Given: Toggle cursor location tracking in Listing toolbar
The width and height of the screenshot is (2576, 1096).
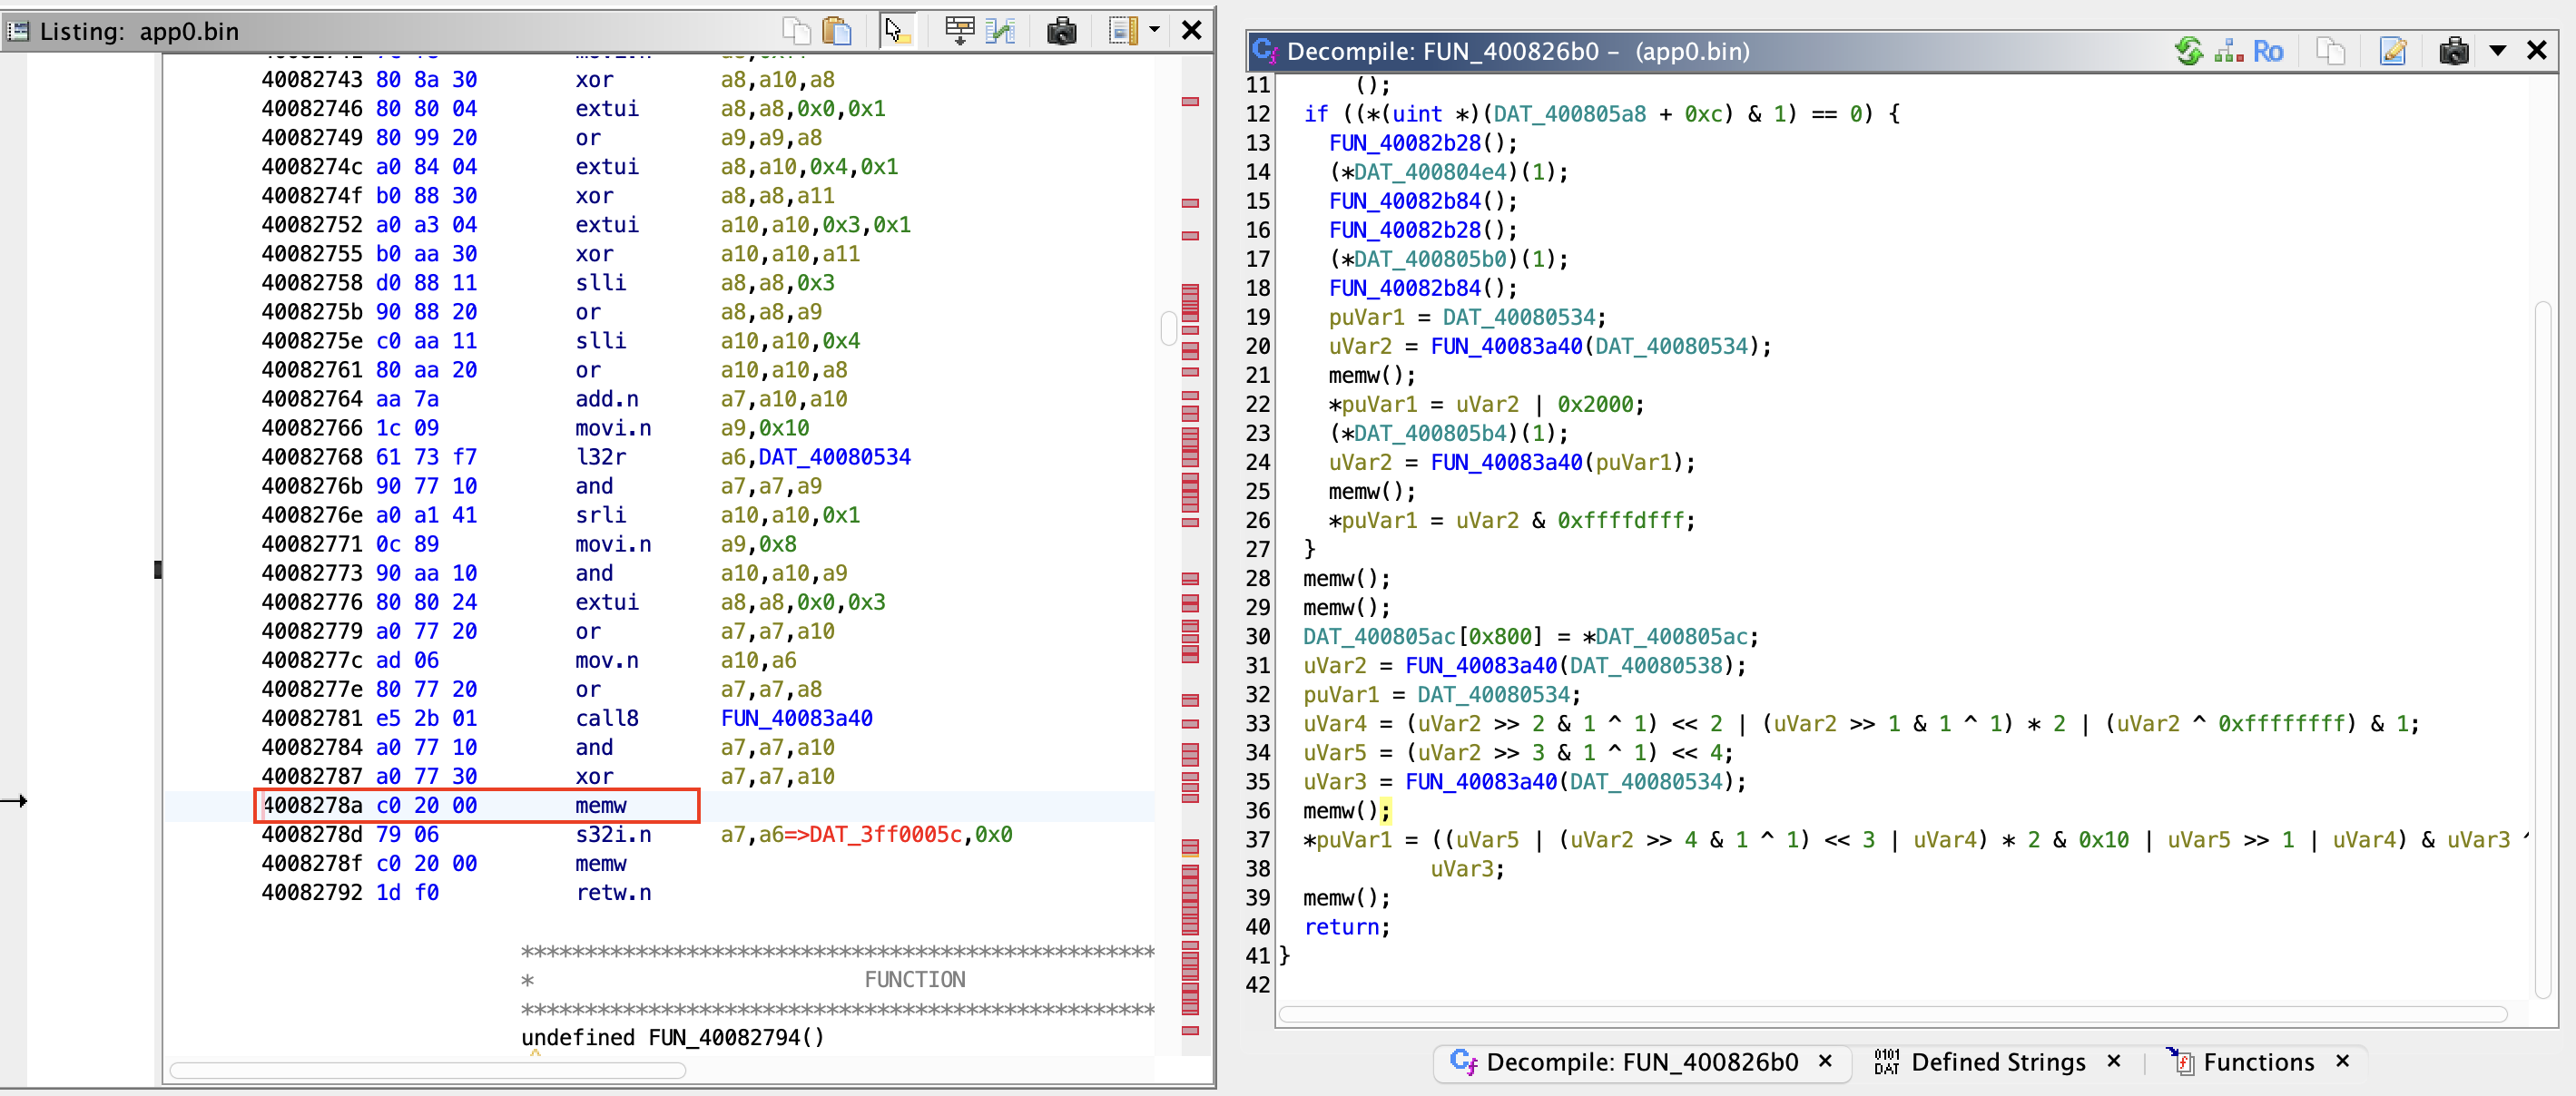Looking at the screenshot, I should tap(897, 30).
